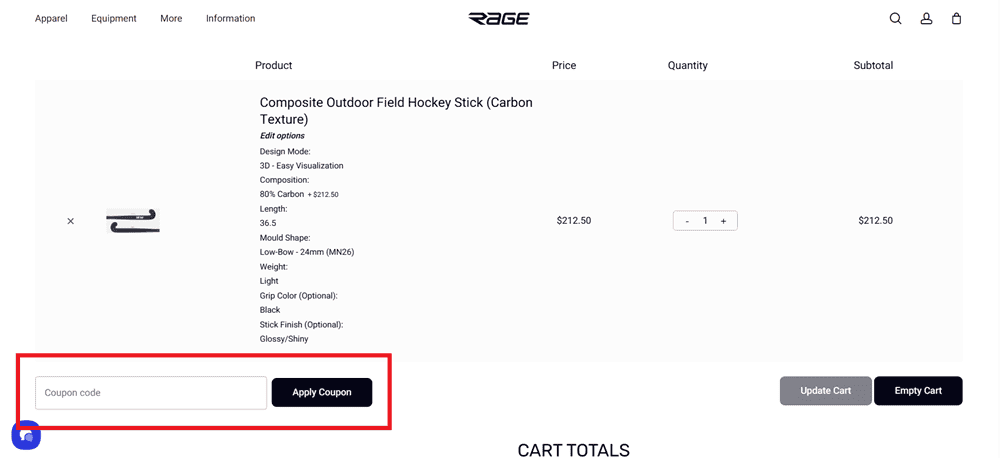This screenshot has height=458, width=1000.
Task: Open the user account icon
Action: [926, 18]
